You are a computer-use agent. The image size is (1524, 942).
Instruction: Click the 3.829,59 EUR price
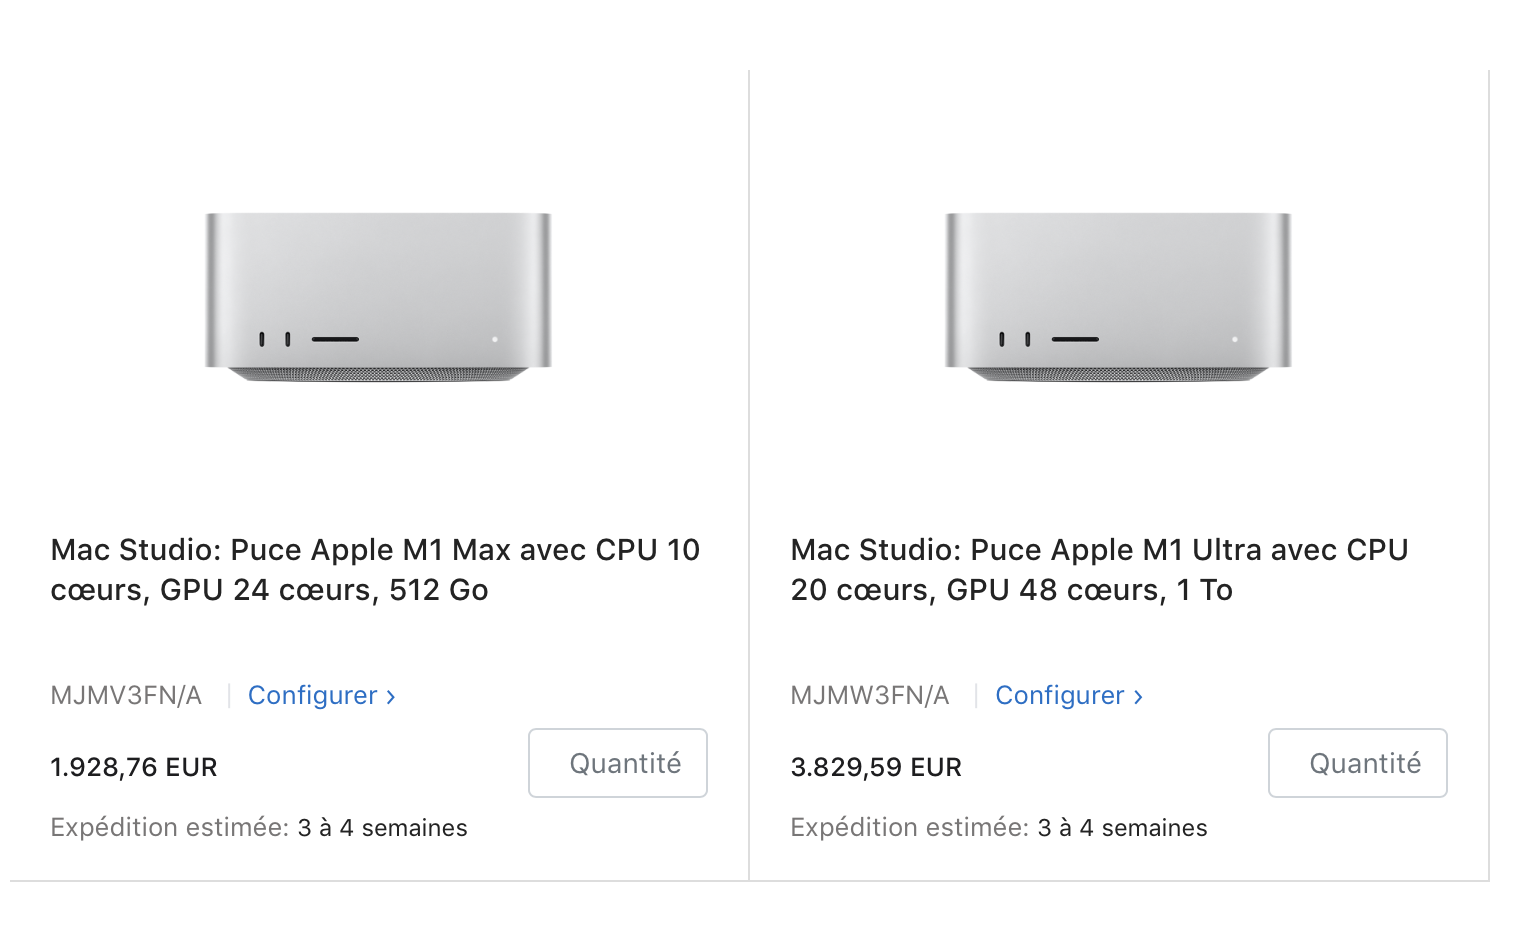coord(876,767)
